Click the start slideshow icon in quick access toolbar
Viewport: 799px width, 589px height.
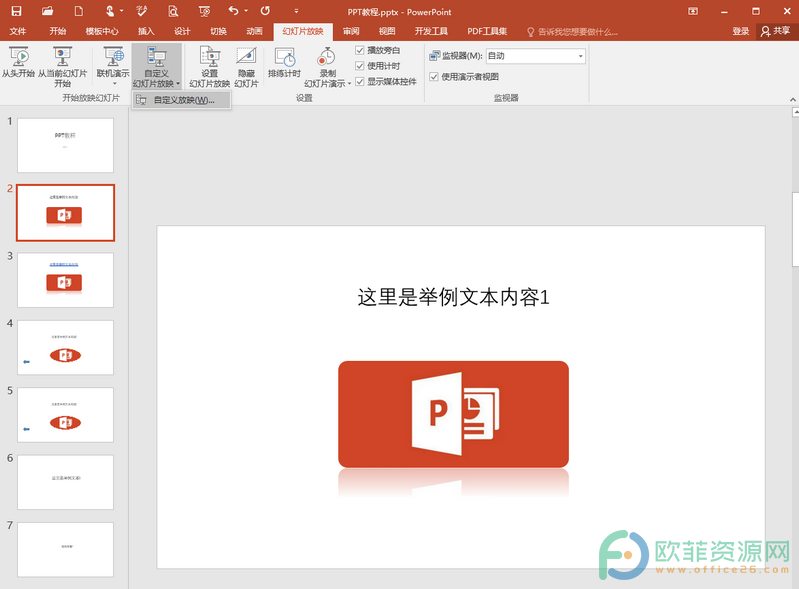point(204,11)
